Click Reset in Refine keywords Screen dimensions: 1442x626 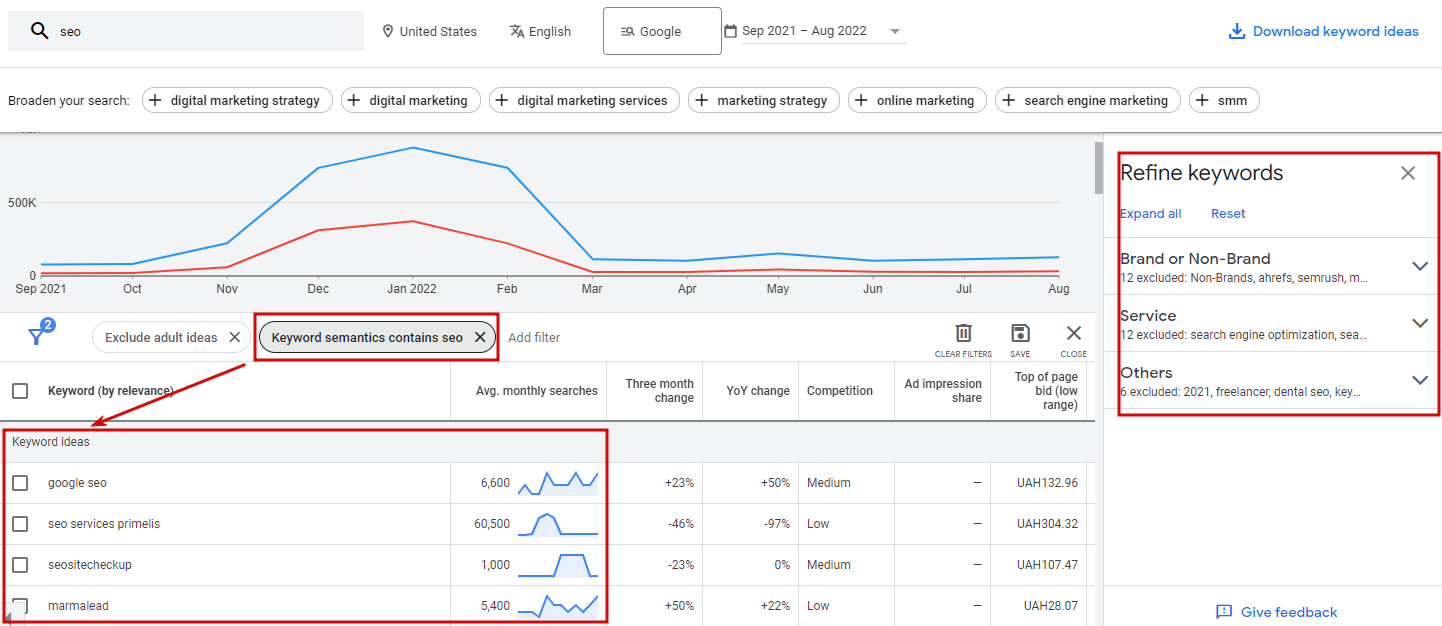tap(1228, 213)
